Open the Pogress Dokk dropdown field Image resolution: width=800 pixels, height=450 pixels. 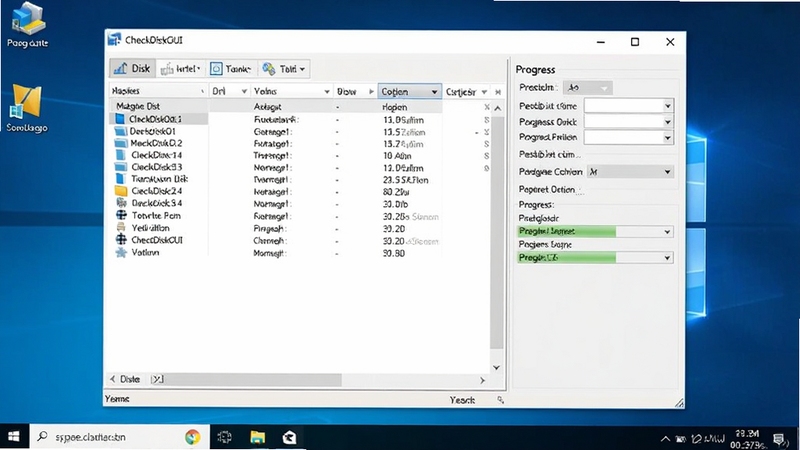pos(629,121)
